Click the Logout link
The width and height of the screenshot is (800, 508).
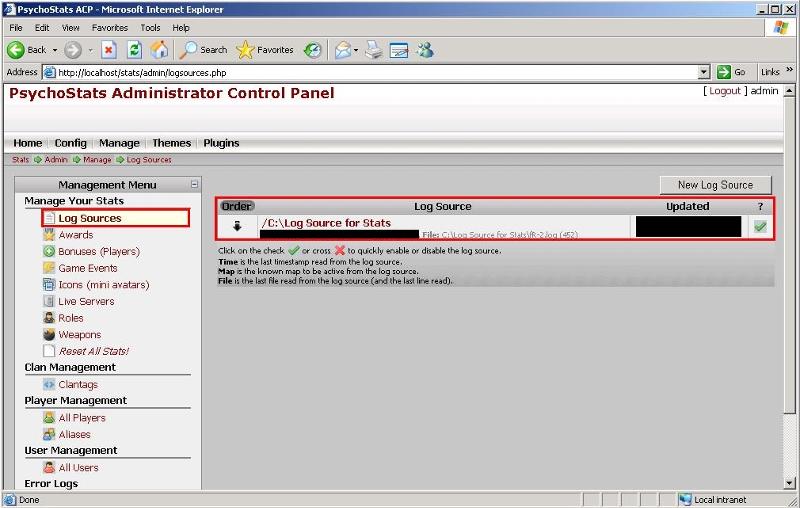click(724, 91)
